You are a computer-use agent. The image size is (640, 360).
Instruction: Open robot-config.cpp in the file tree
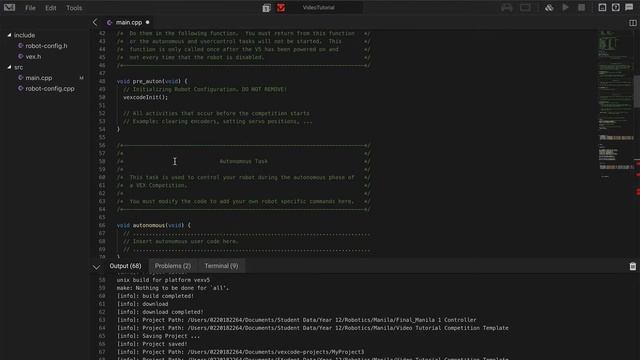pos(50,88)
